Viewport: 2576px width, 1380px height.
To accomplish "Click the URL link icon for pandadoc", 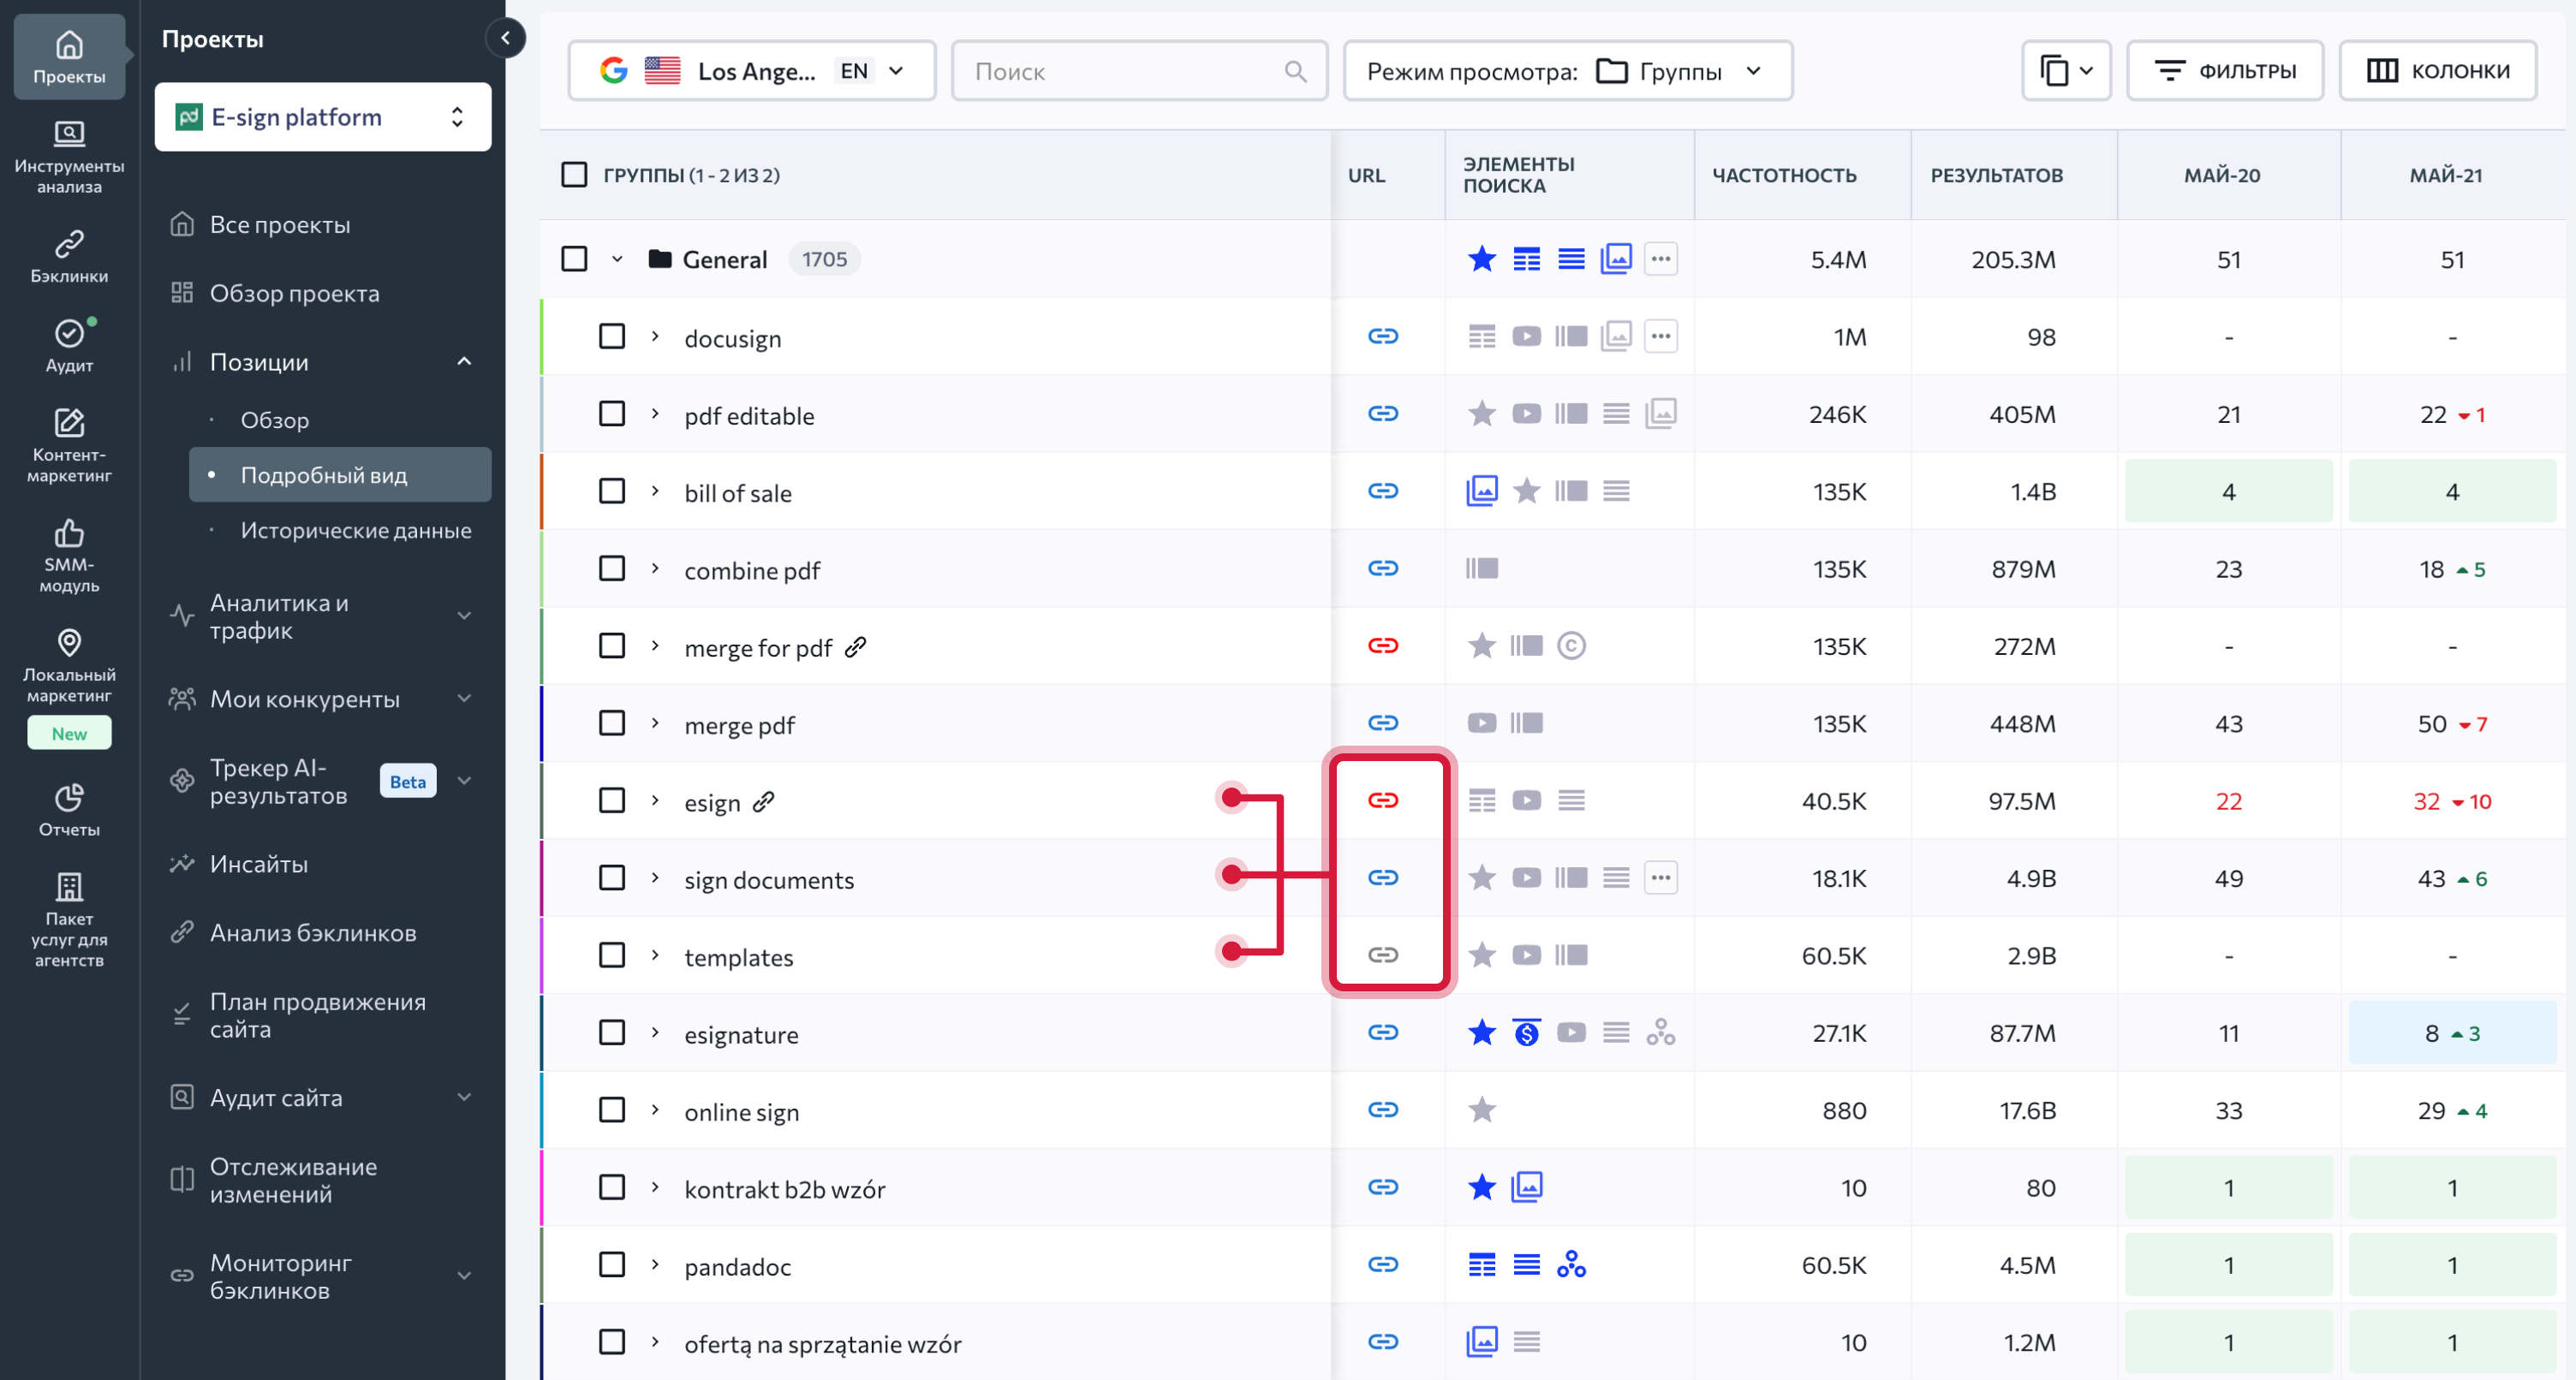I will 1383,1265.
